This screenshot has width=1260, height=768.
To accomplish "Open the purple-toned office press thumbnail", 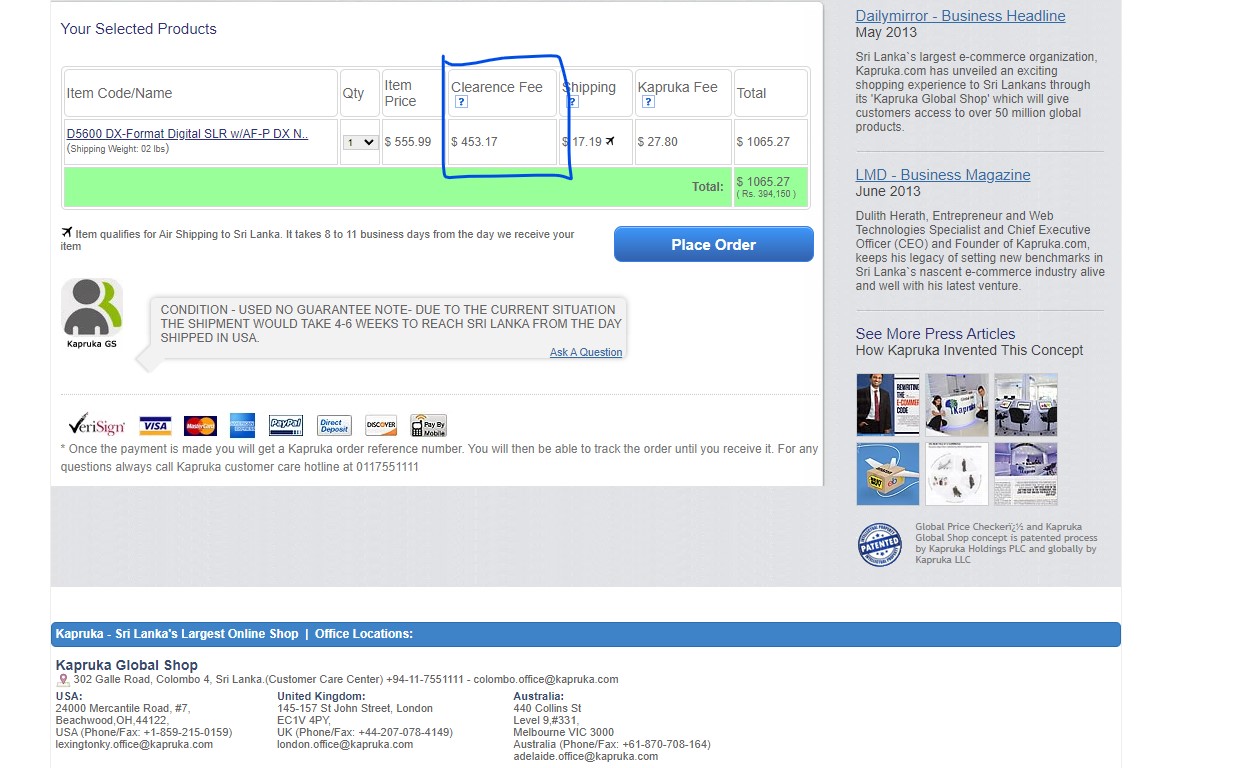I will pyautogui.click(x=1026, y=474).
